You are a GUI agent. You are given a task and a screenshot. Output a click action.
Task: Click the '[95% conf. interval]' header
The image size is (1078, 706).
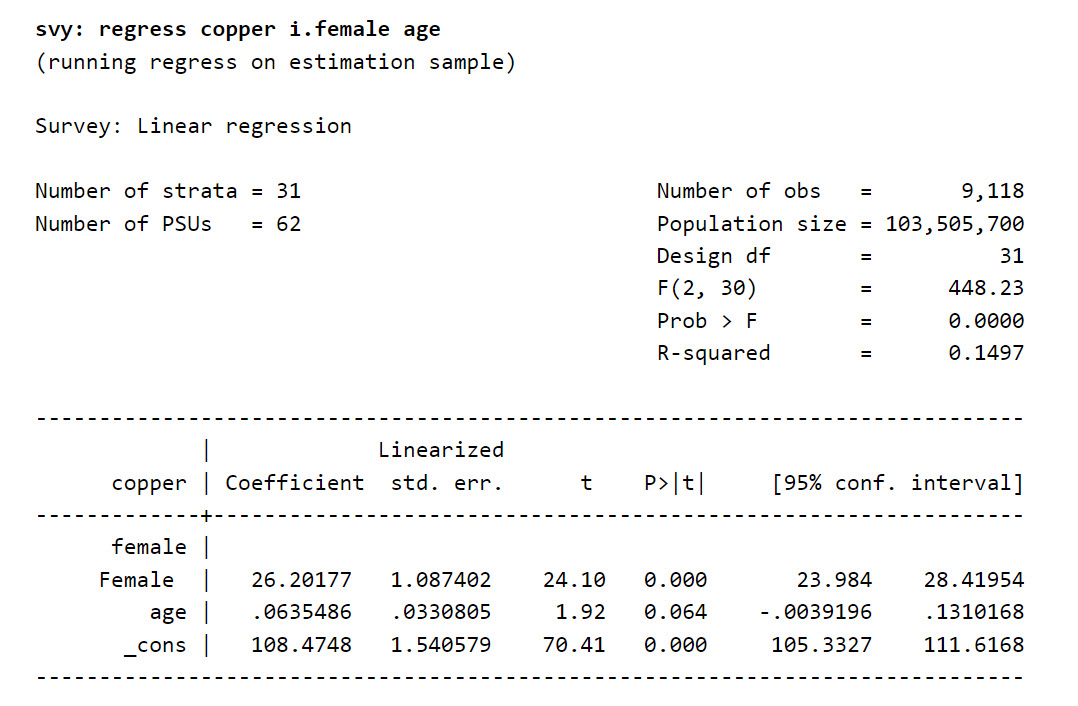(898, 484)
